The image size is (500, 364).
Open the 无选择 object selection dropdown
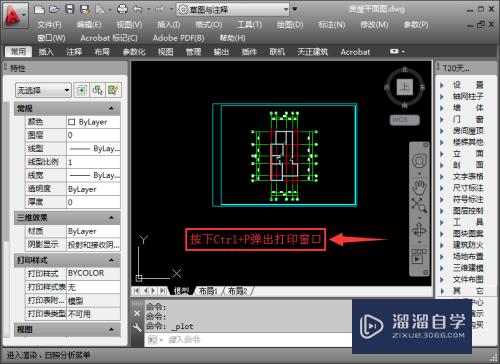pos(43,90)
